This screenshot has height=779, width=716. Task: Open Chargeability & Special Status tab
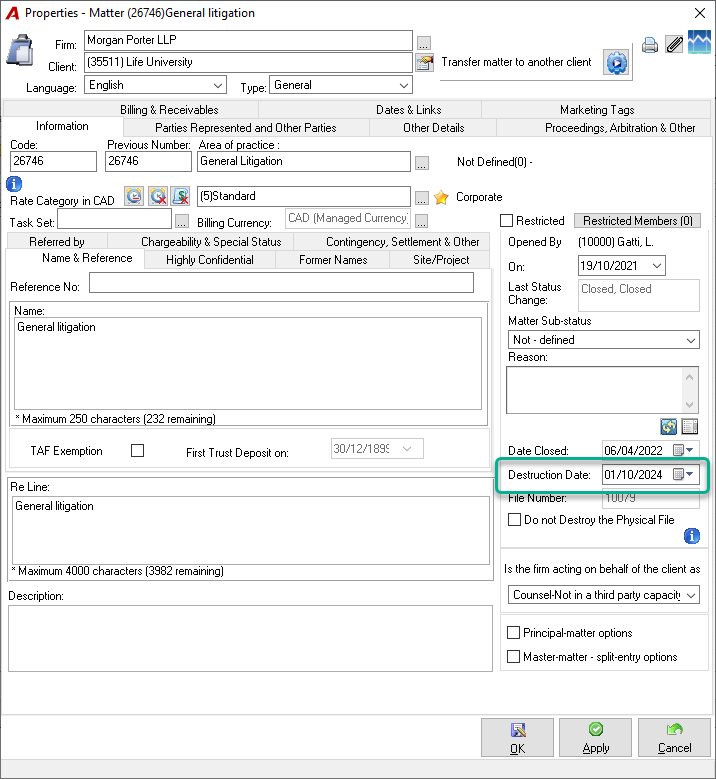click(211, 242)
